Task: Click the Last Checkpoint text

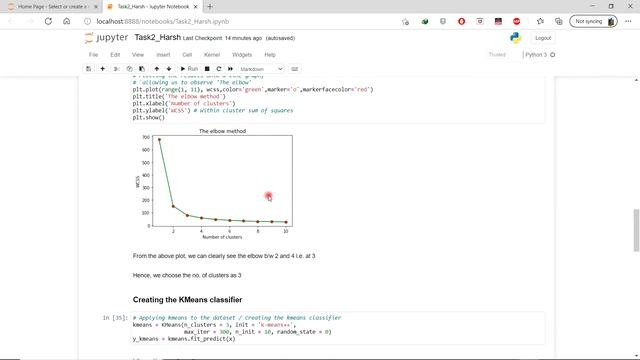Action: tap(222, 38)
